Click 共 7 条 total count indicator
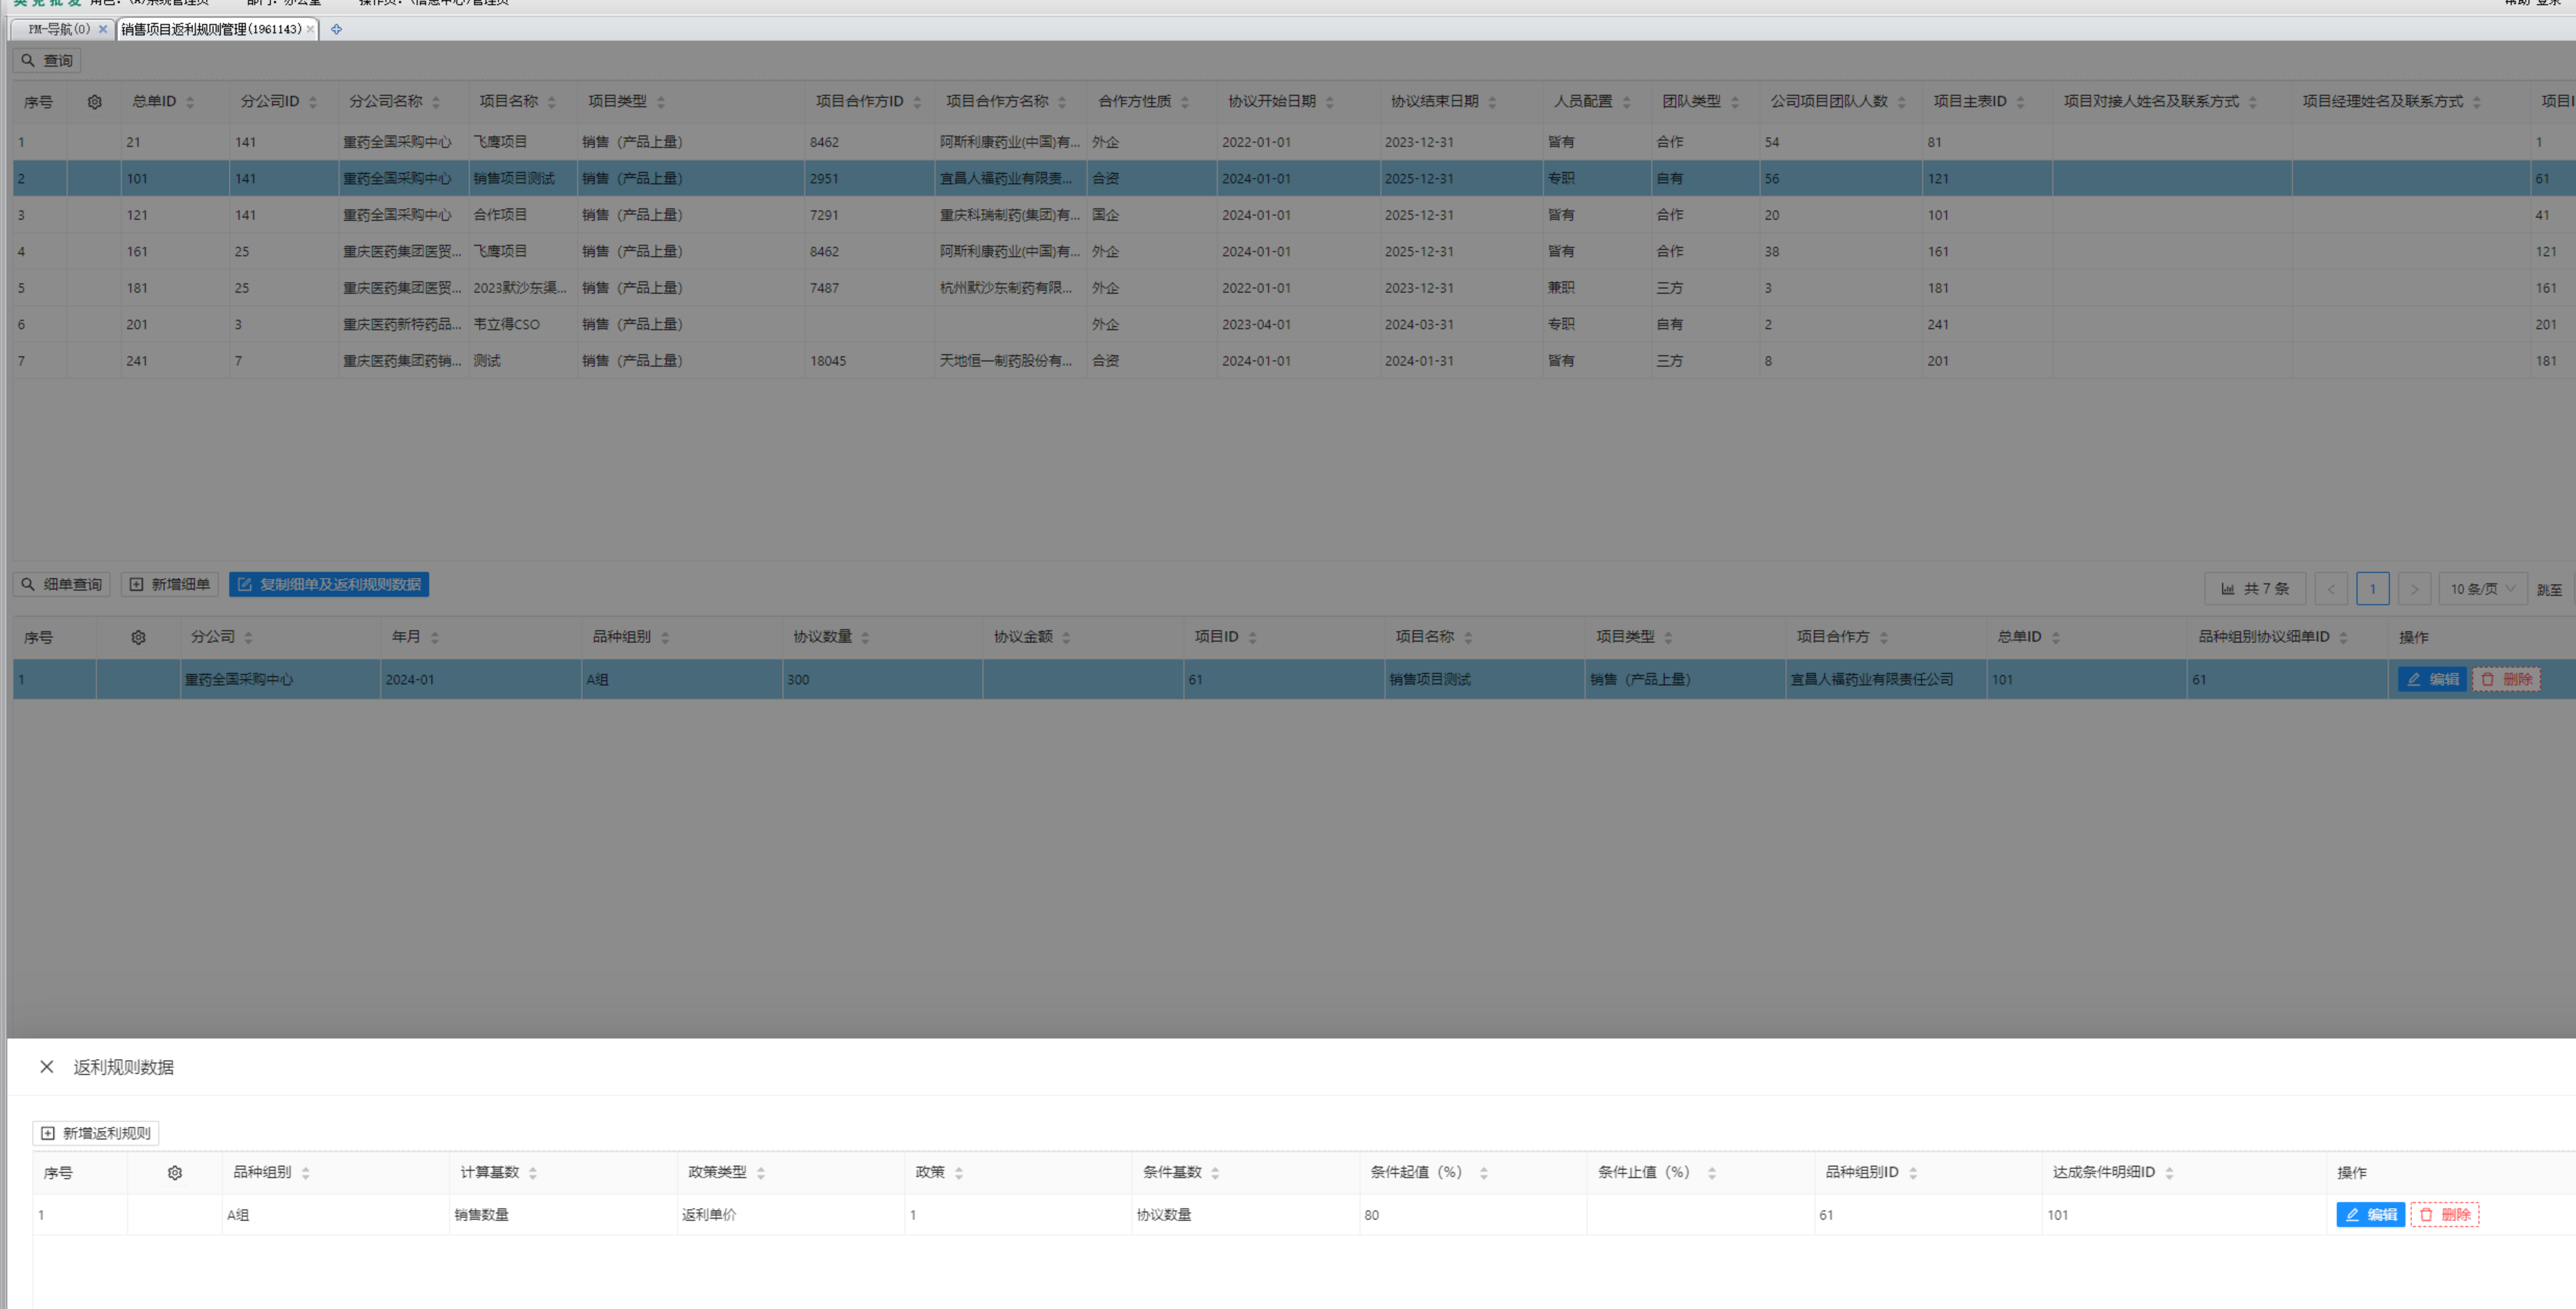 [2255, 589]
